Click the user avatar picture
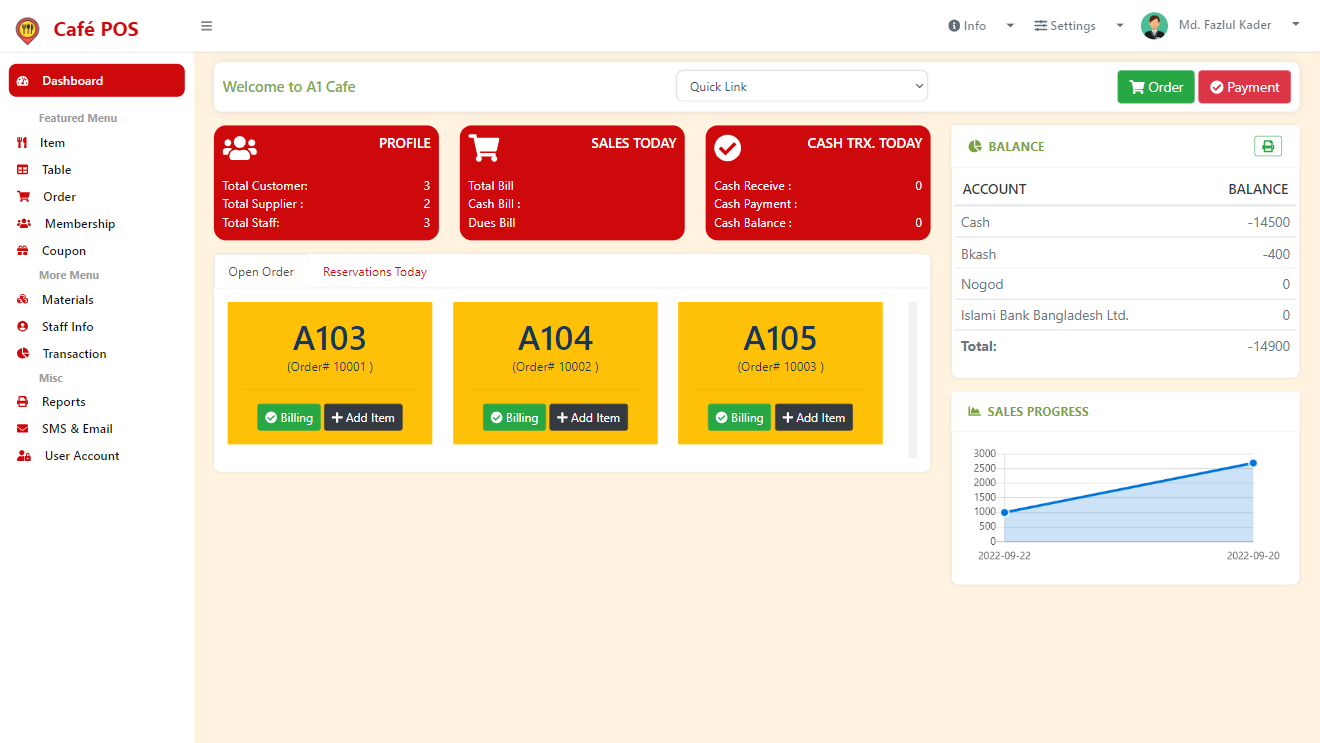This screenshot has width=1320, height=743. pos(1155,26)
